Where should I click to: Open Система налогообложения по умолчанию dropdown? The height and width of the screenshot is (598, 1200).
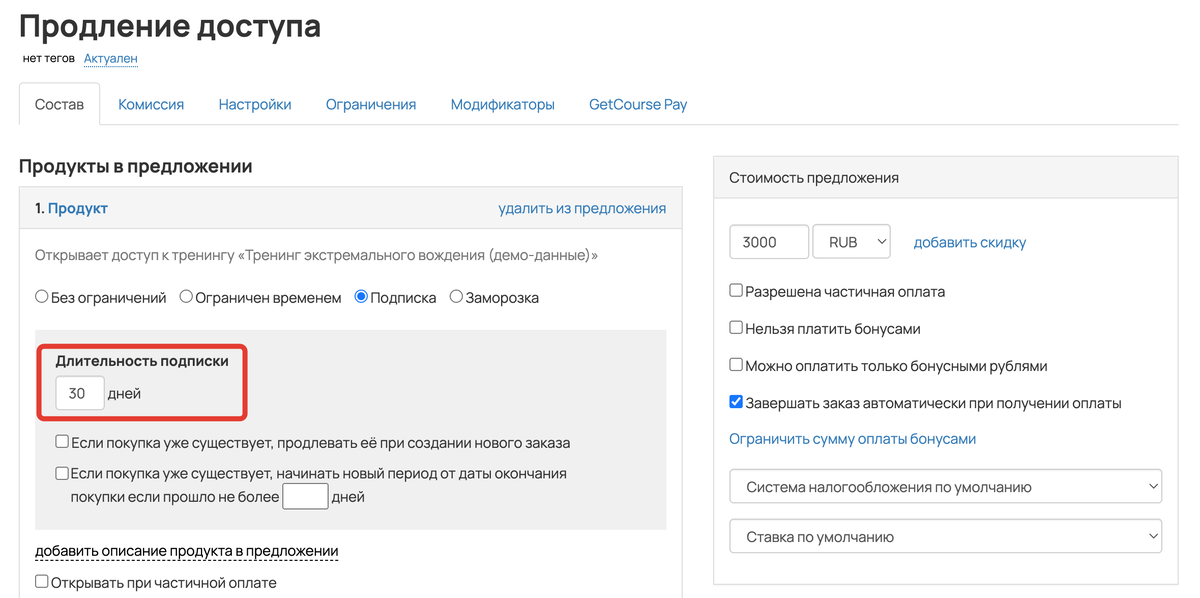tap(946, 487)
